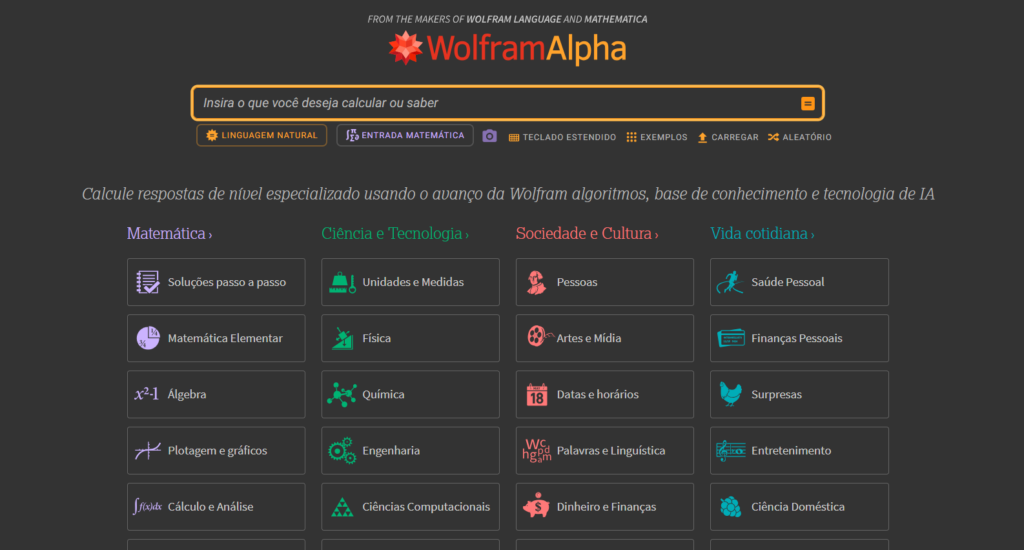Click the Plotagem e gráficos curve icon
The height and width of the screenshot is (550, 1024).
pyautogui.click(x=148, y=451)
